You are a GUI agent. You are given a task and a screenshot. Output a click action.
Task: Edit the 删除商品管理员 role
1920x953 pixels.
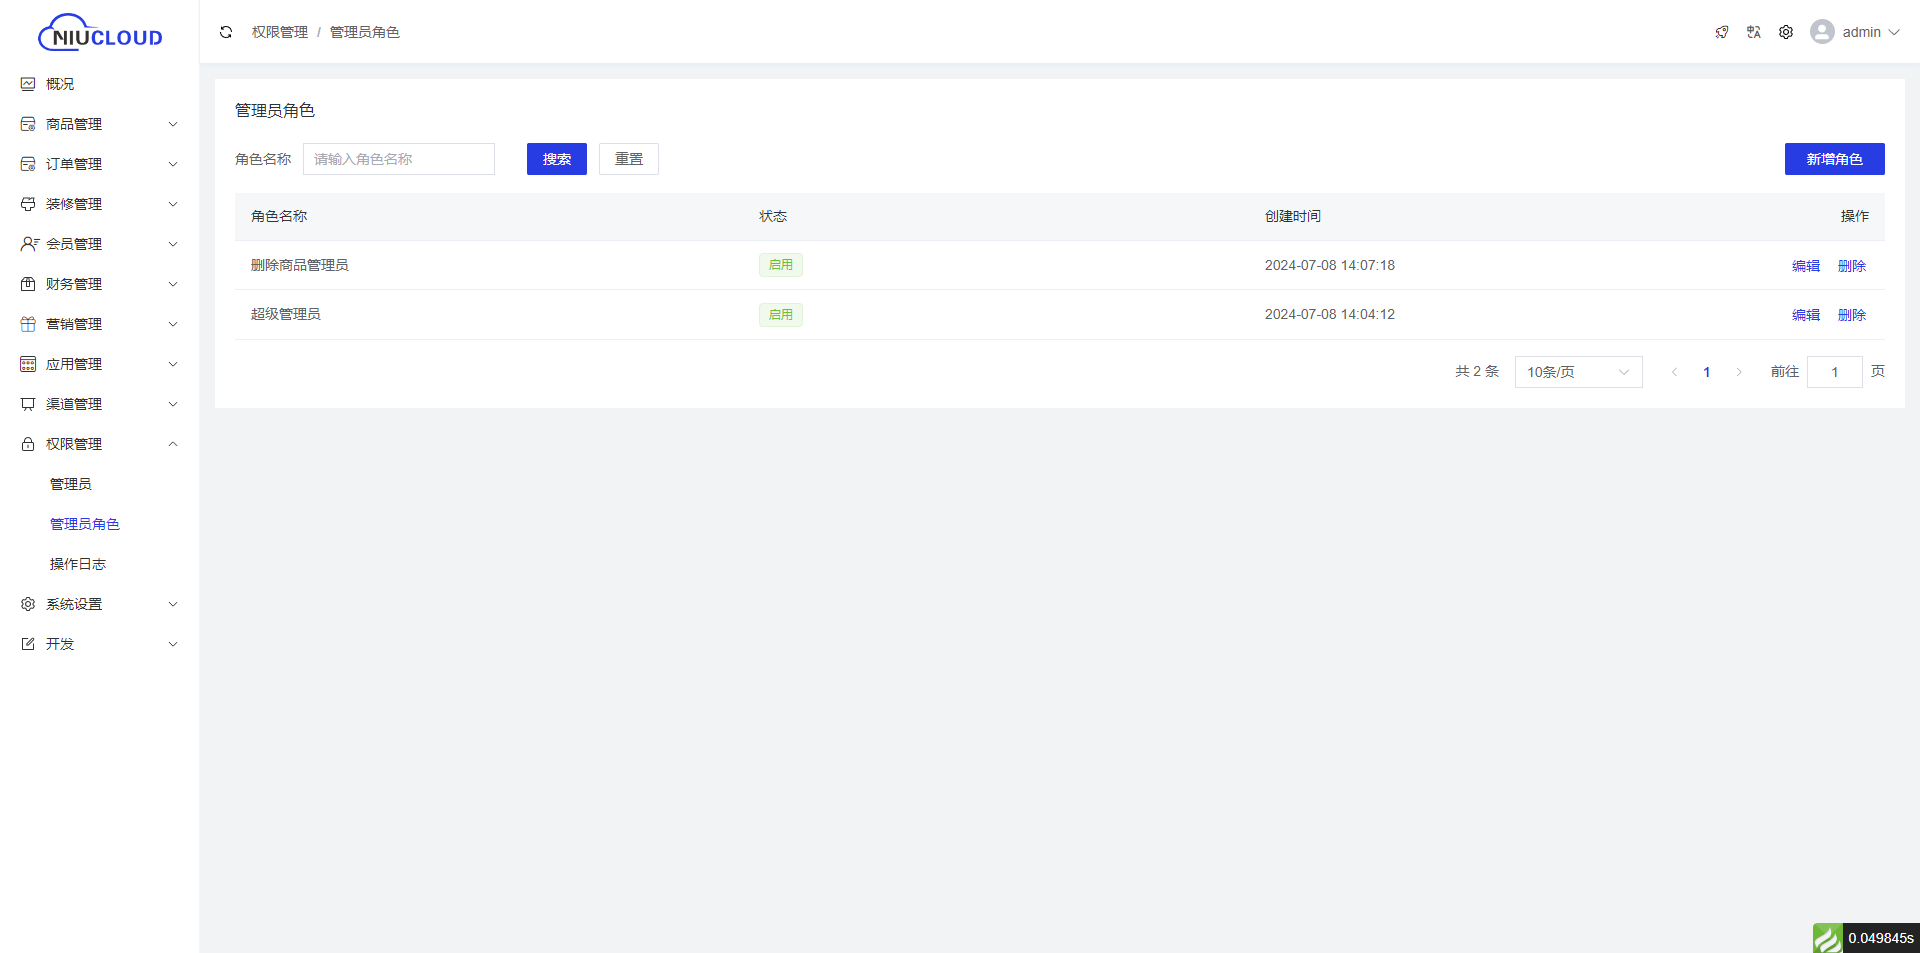click(x=1806, y=266)
